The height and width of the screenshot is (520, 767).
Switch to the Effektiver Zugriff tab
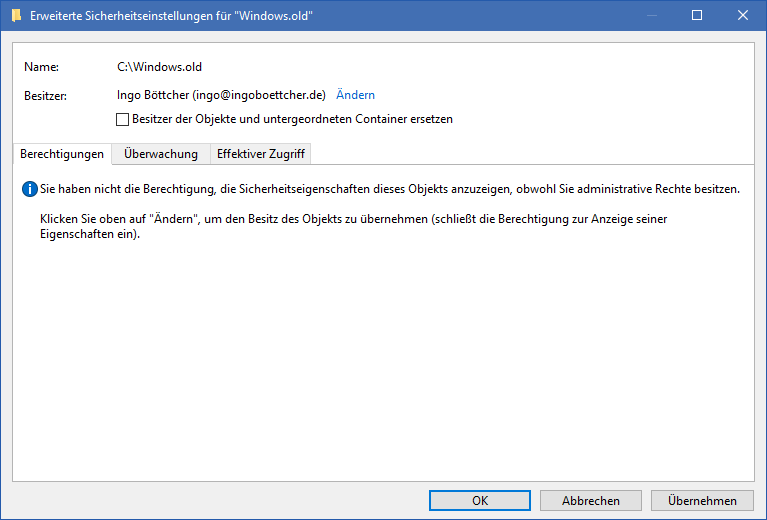pyautogui.click(x=261, y=154)
